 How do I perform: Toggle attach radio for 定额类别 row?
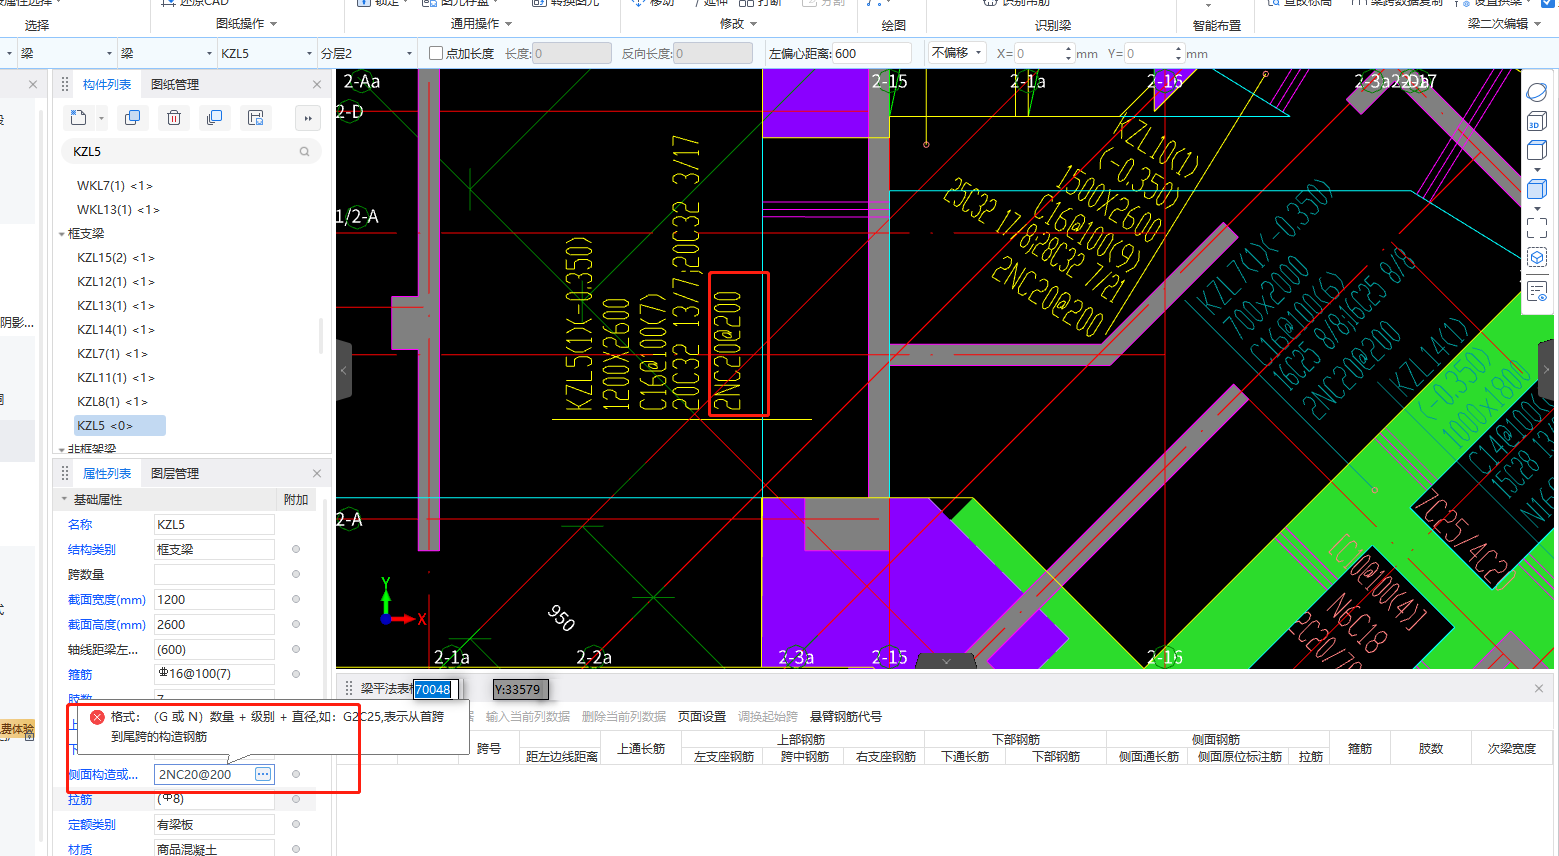pos(296,824)
